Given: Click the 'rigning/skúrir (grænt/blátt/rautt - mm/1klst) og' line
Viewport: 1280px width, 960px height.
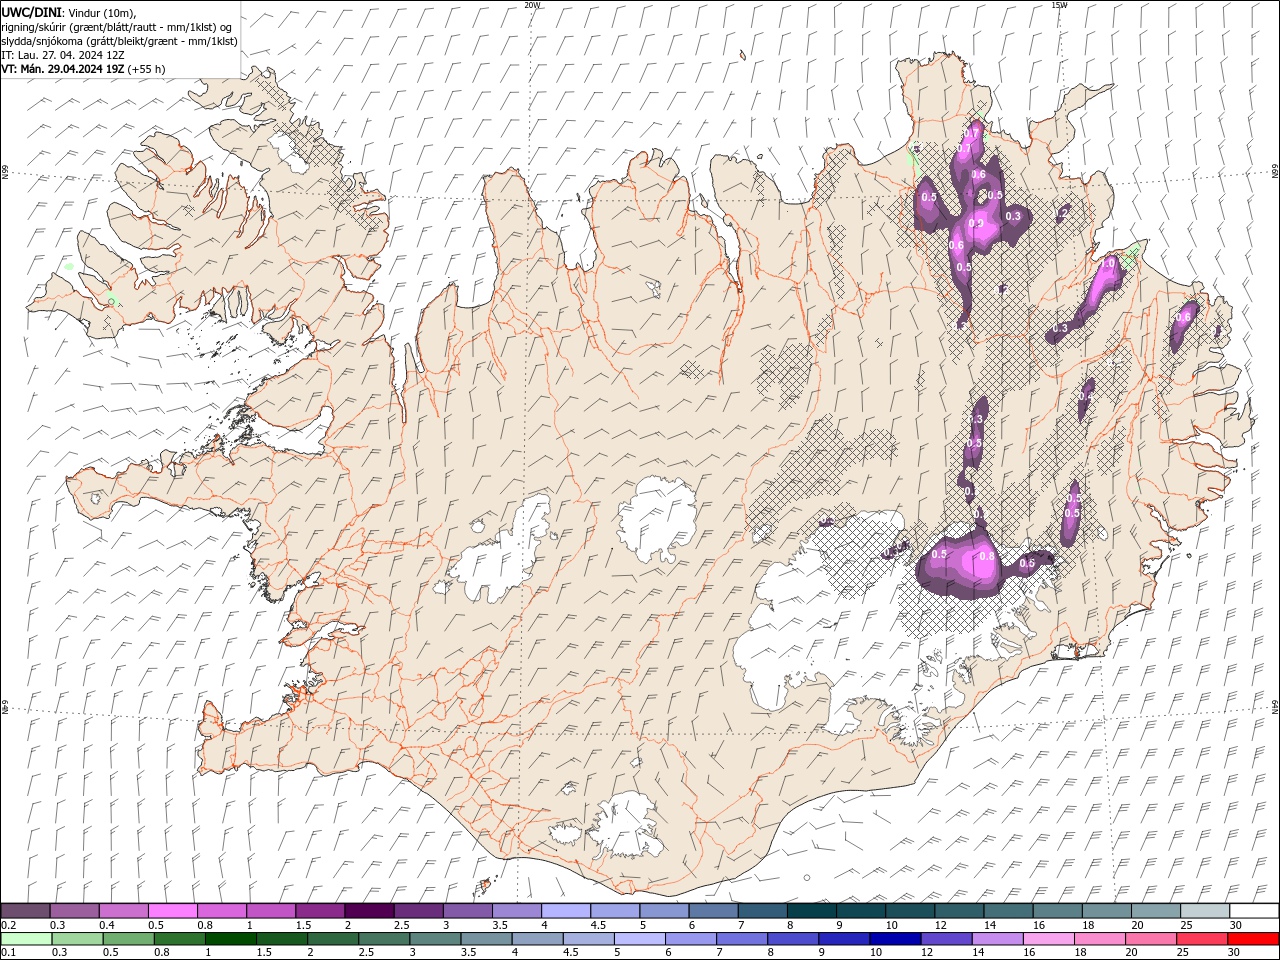Looking at the screenshot, I should coord(116,27).
